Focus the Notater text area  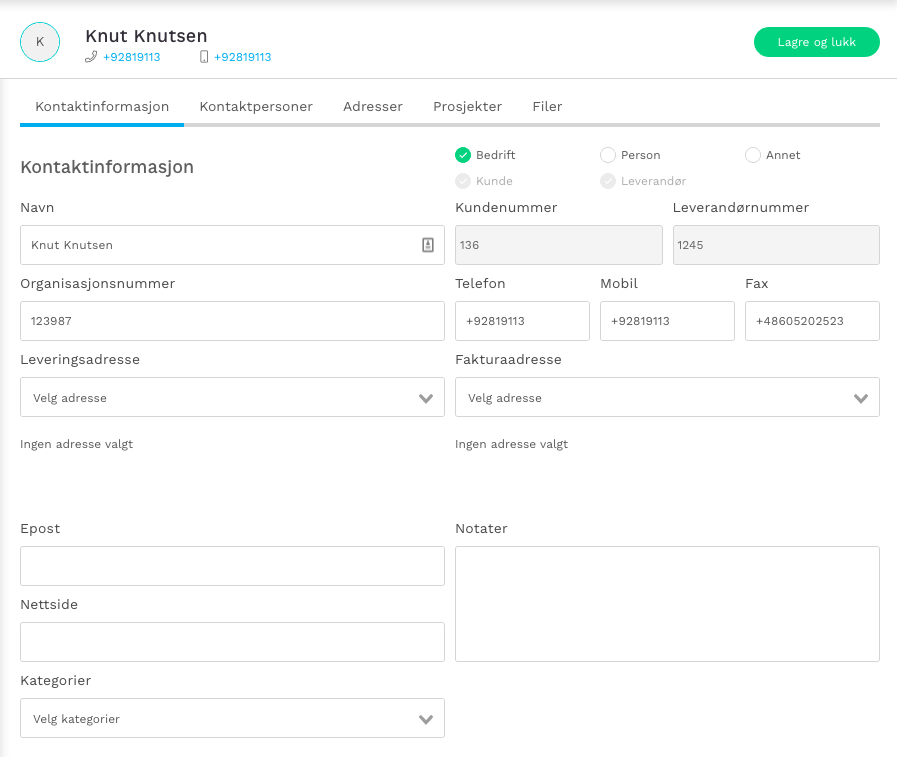(x=667, y=603)
